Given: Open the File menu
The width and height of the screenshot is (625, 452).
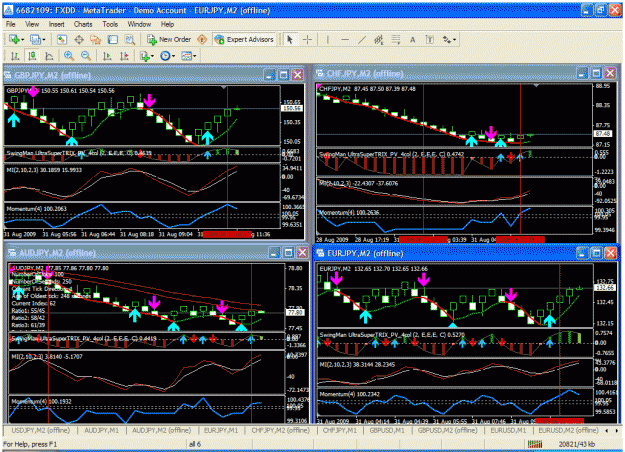Looking at the screenshot, I should [x=10, y=24].
